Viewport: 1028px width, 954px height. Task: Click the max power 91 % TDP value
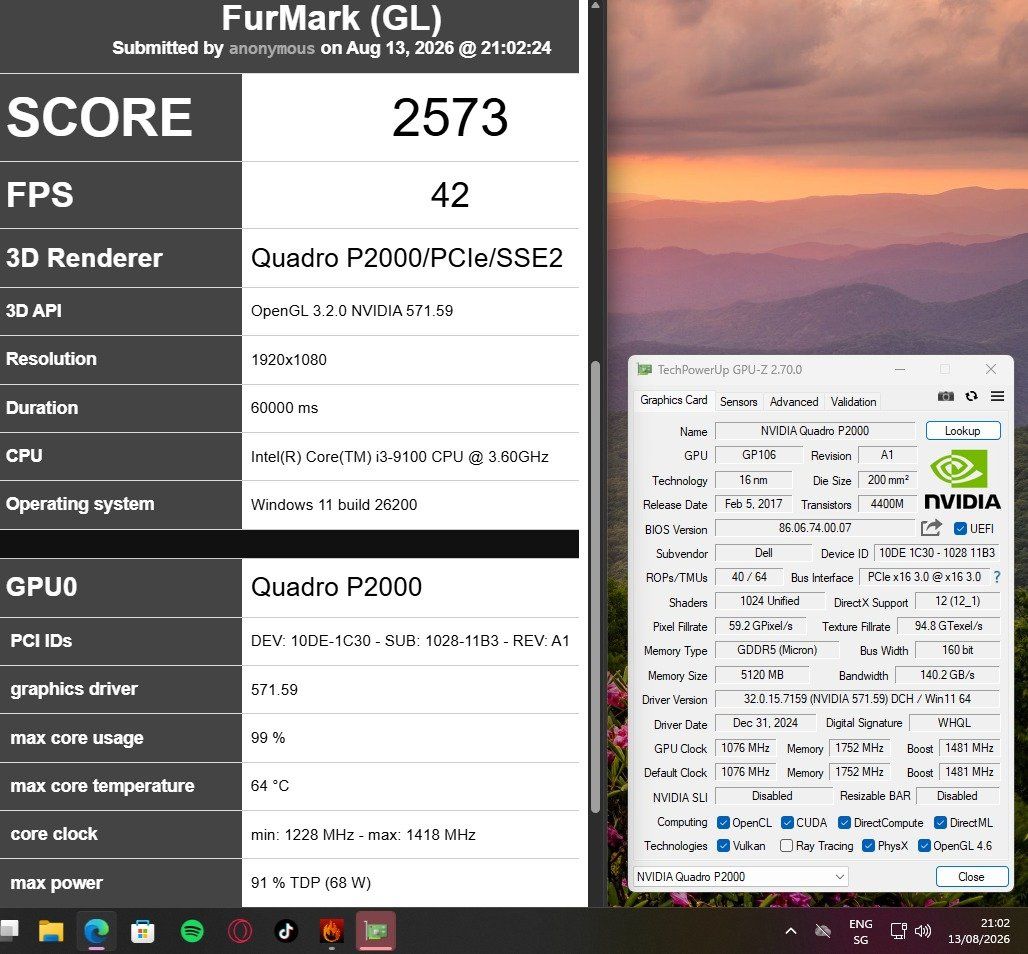click(x=310, y=883)
